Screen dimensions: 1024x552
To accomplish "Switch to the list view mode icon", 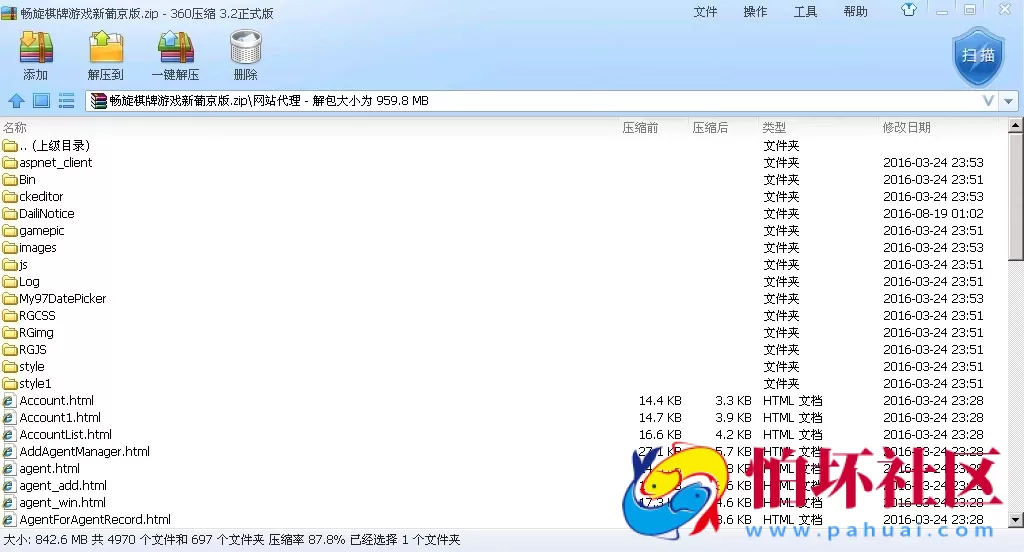I will point(66,101).
